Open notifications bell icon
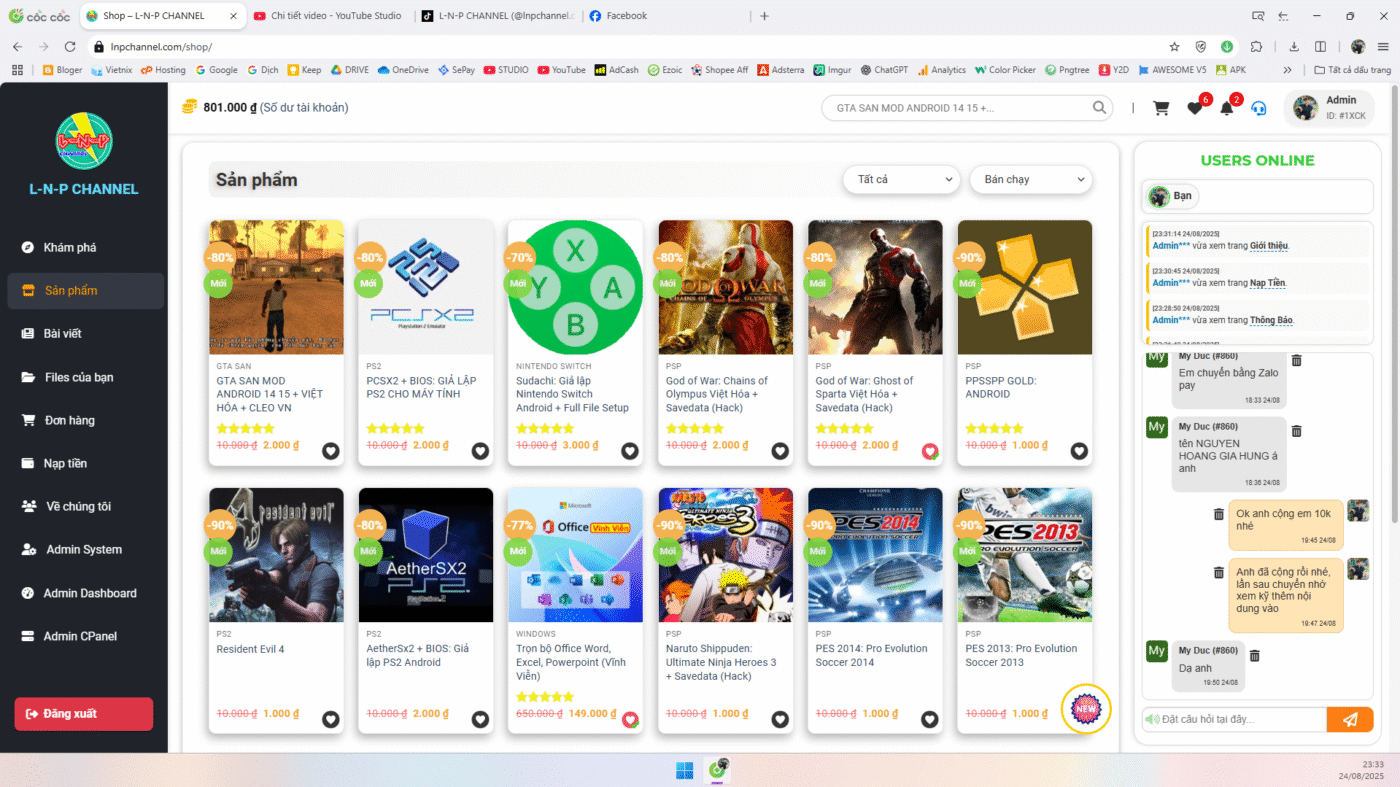The width and height of the screenshot is (1400, 787). 1227,108
